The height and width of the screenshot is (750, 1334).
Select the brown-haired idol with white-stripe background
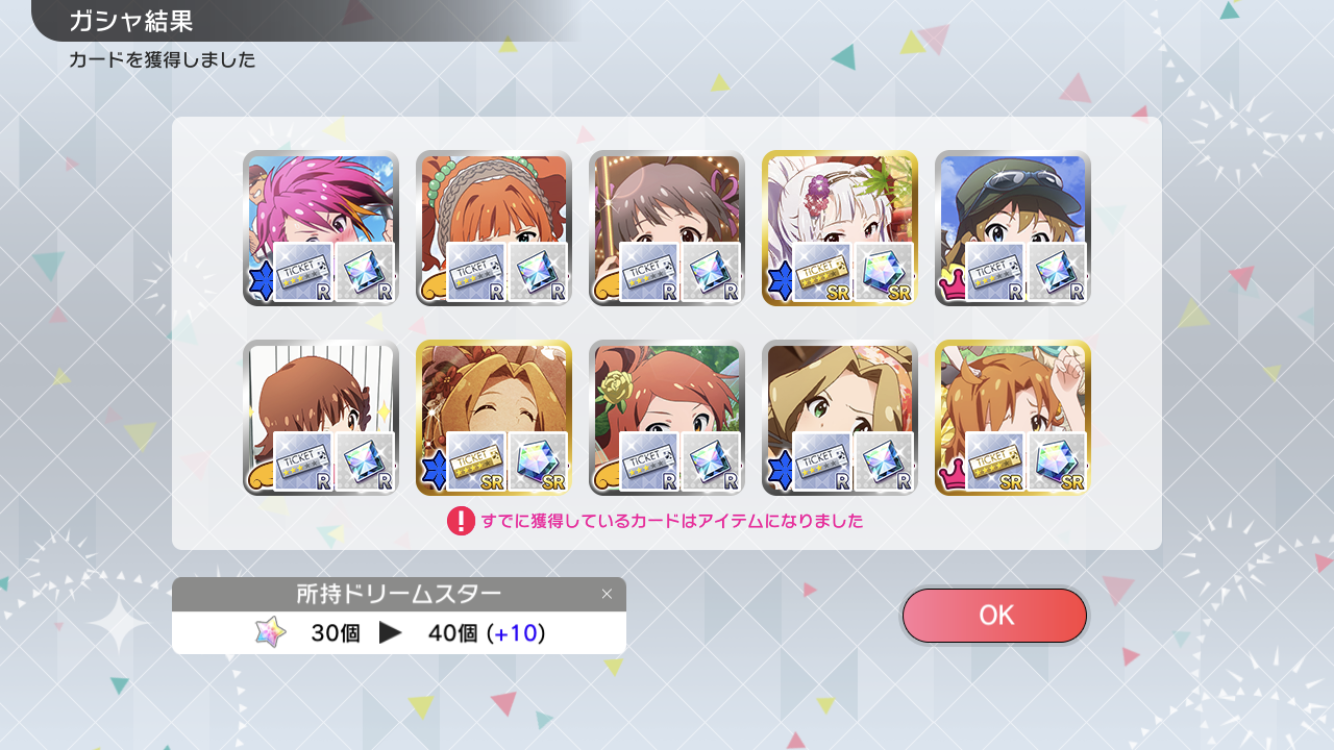tap(321, 418)
